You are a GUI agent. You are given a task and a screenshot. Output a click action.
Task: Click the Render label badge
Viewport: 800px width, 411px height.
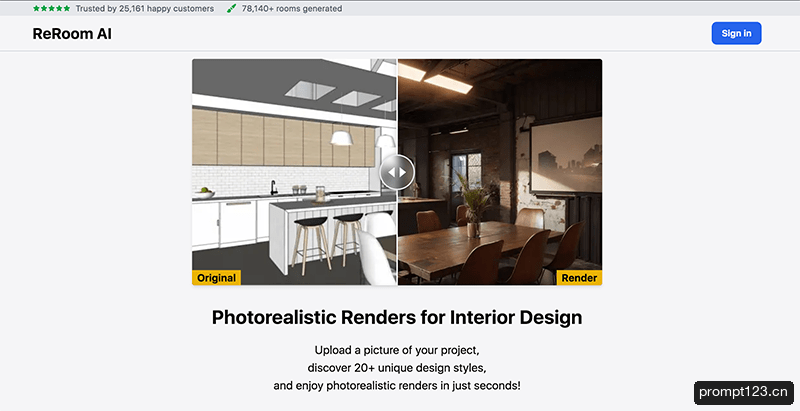[579, 278]
